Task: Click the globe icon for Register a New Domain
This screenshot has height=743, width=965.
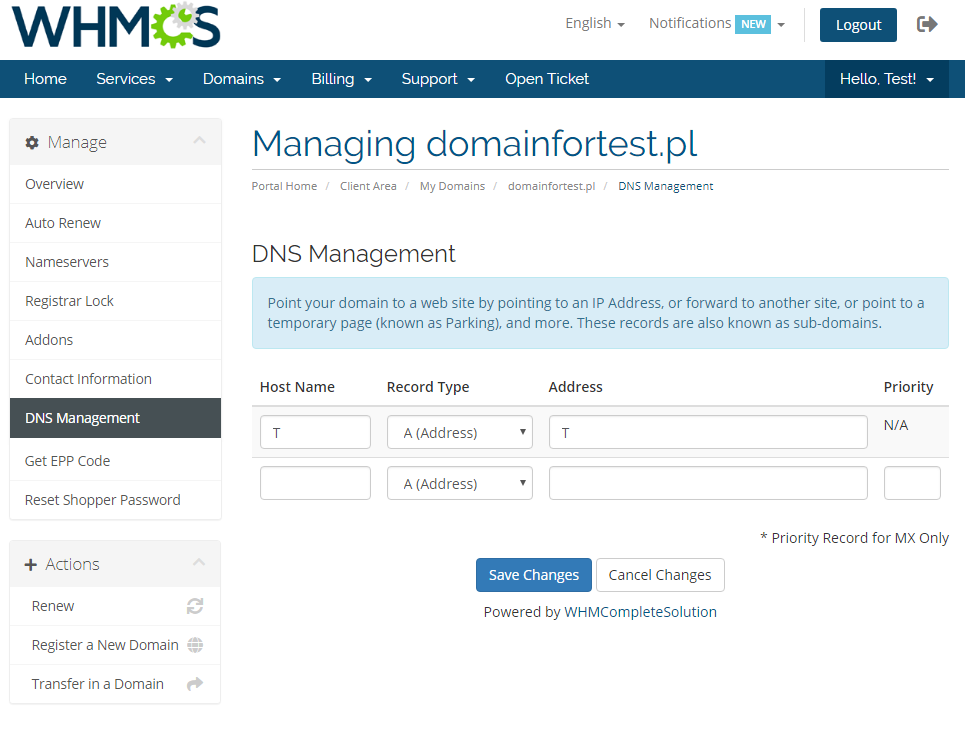Action: click(195, 645)
